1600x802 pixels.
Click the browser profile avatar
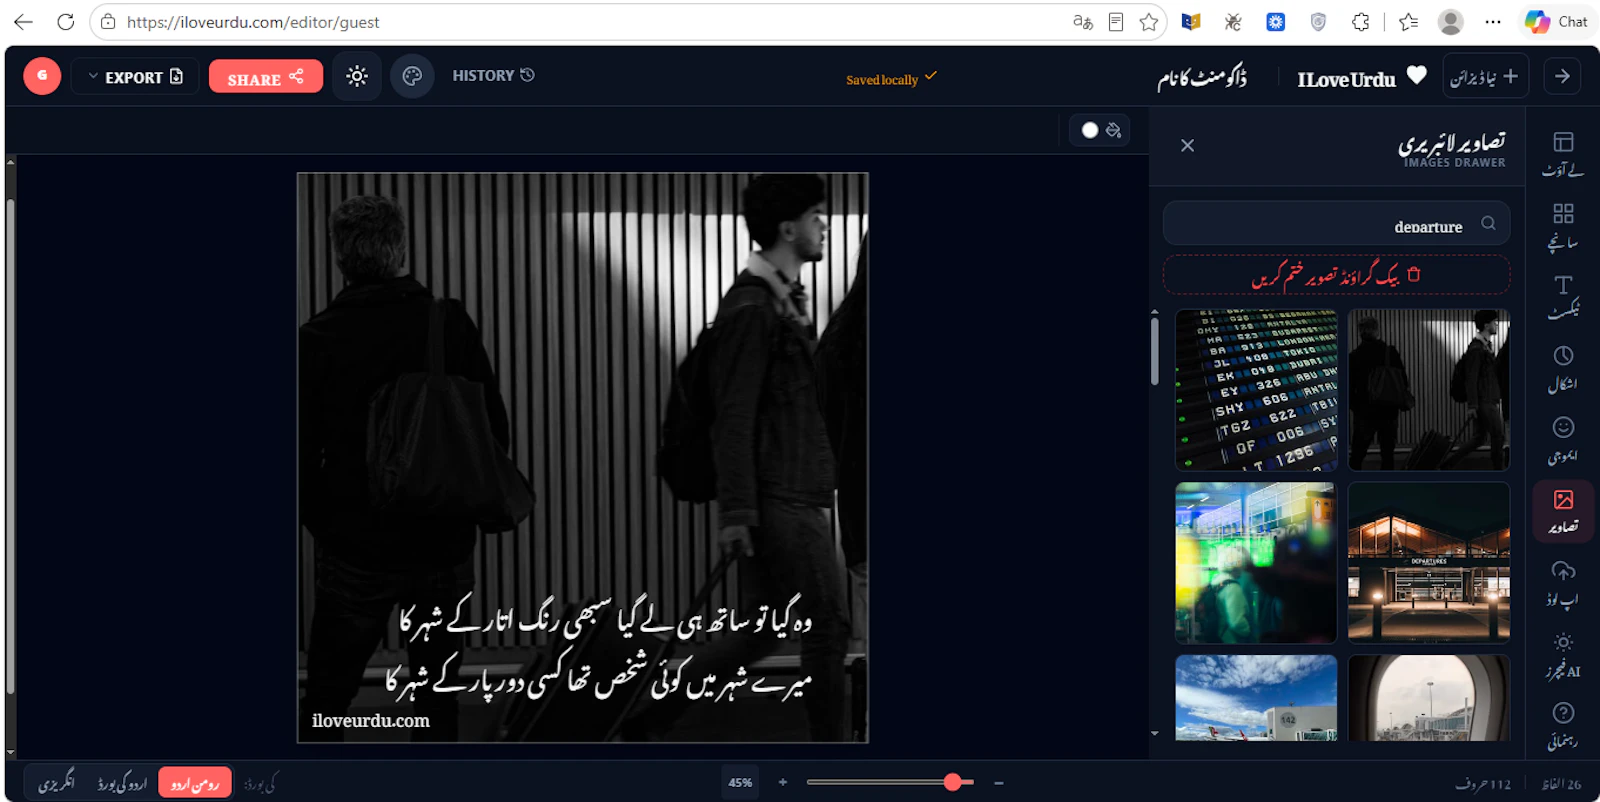point(1451,22)
